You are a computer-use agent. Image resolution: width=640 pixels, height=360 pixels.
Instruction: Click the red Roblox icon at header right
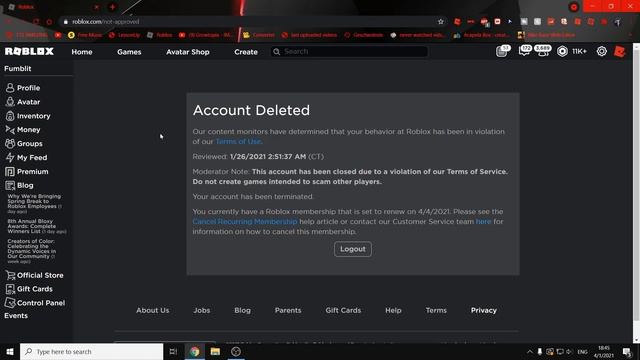pos(620,51)
